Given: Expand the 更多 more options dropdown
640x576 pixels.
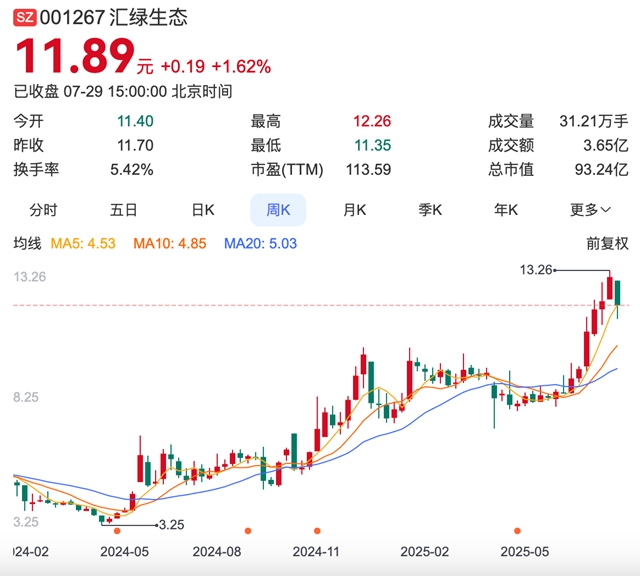Looking at the screenshot, I should [590, 210].
